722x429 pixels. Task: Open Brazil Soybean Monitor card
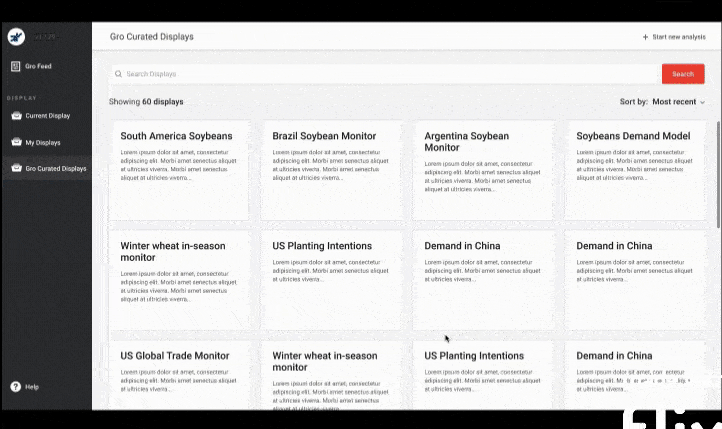[x=331, y=170]
